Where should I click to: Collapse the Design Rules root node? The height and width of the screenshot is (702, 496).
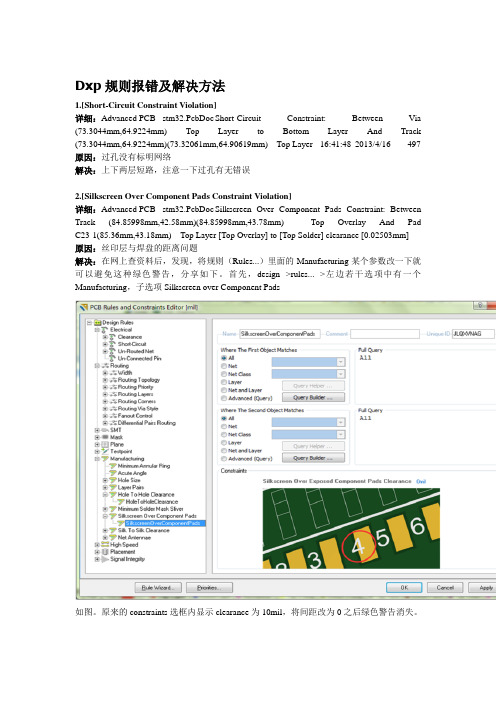[x=90, y=322]
